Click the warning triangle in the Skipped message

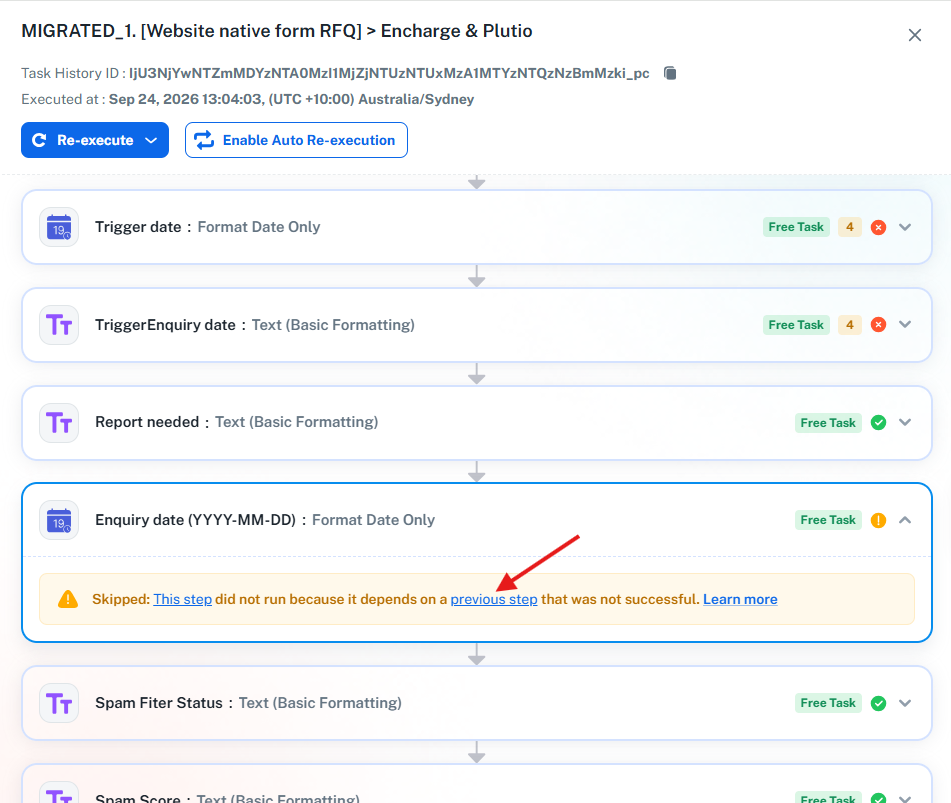point(68,599)
